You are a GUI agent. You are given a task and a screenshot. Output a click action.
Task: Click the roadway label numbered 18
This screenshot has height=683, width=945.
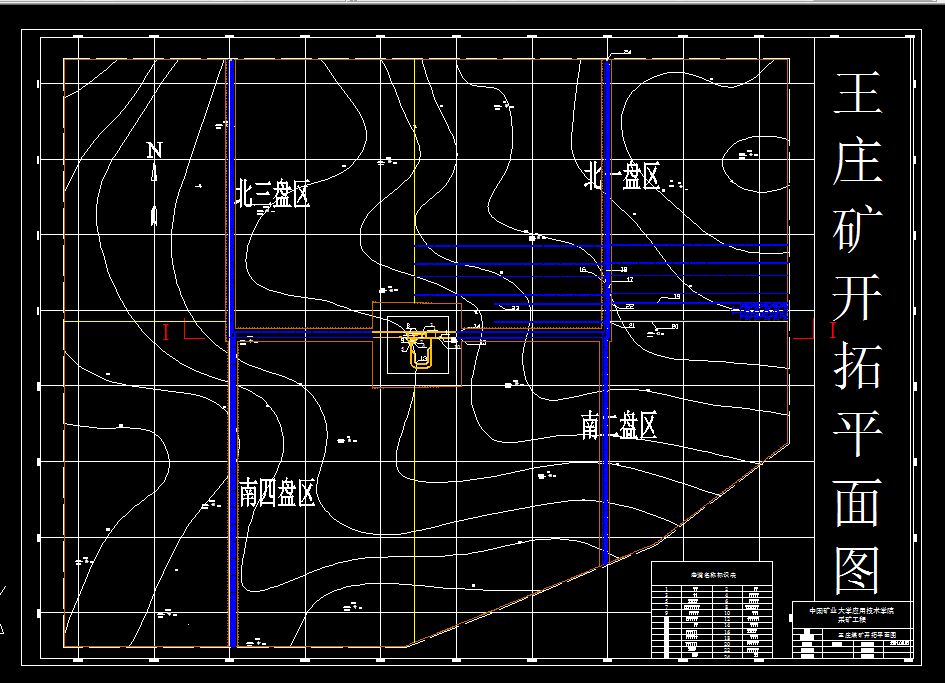pyautogui.click(x=623, y=269)
